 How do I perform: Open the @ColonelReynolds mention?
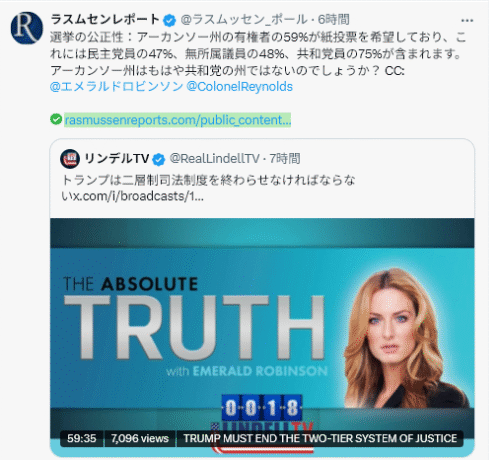coord(239,86)
